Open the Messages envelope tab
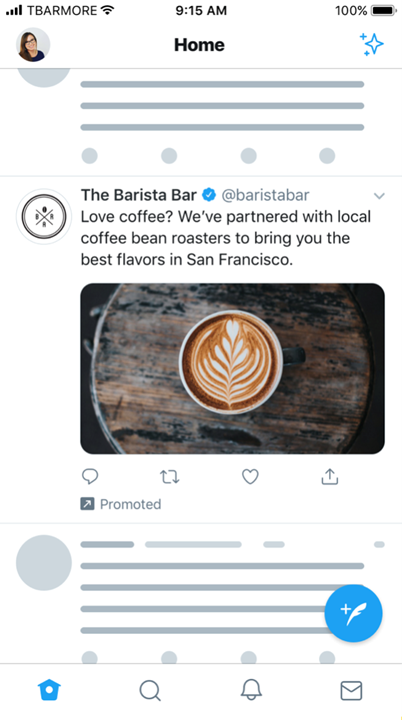402x720 pixels. coord(351,690)
